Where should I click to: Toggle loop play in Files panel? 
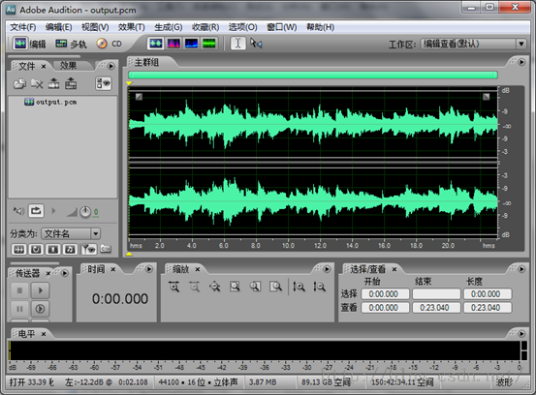pos(36,211)
